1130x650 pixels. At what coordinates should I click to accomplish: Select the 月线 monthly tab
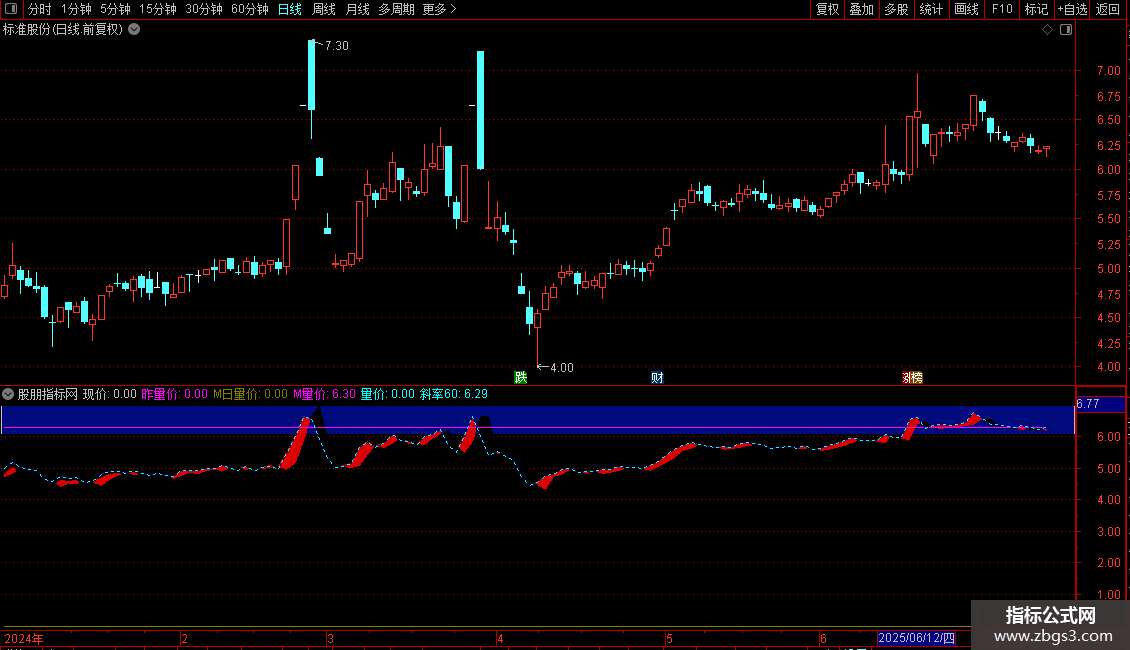click(357, 9)
